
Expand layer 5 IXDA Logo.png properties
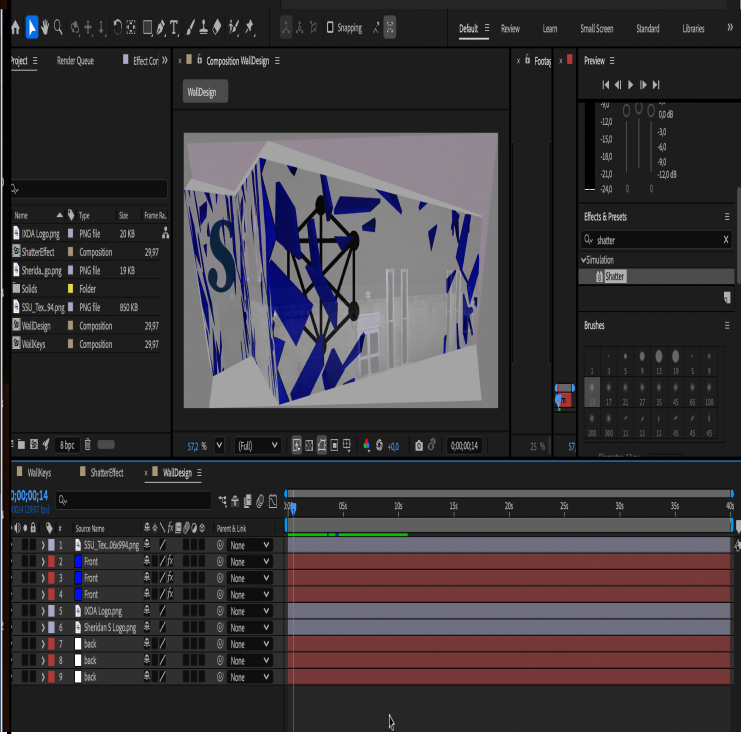point(43,611)
